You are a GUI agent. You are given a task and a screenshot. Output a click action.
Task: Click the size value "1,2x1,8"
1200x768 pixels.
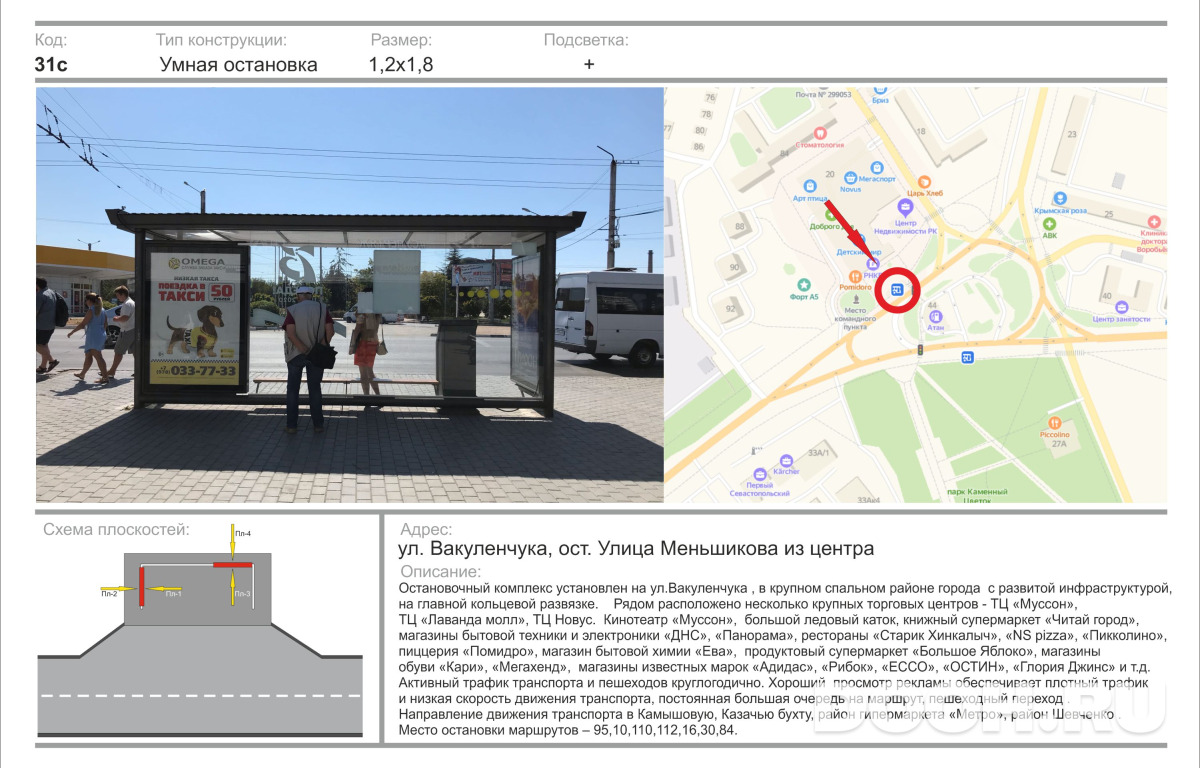401,65
